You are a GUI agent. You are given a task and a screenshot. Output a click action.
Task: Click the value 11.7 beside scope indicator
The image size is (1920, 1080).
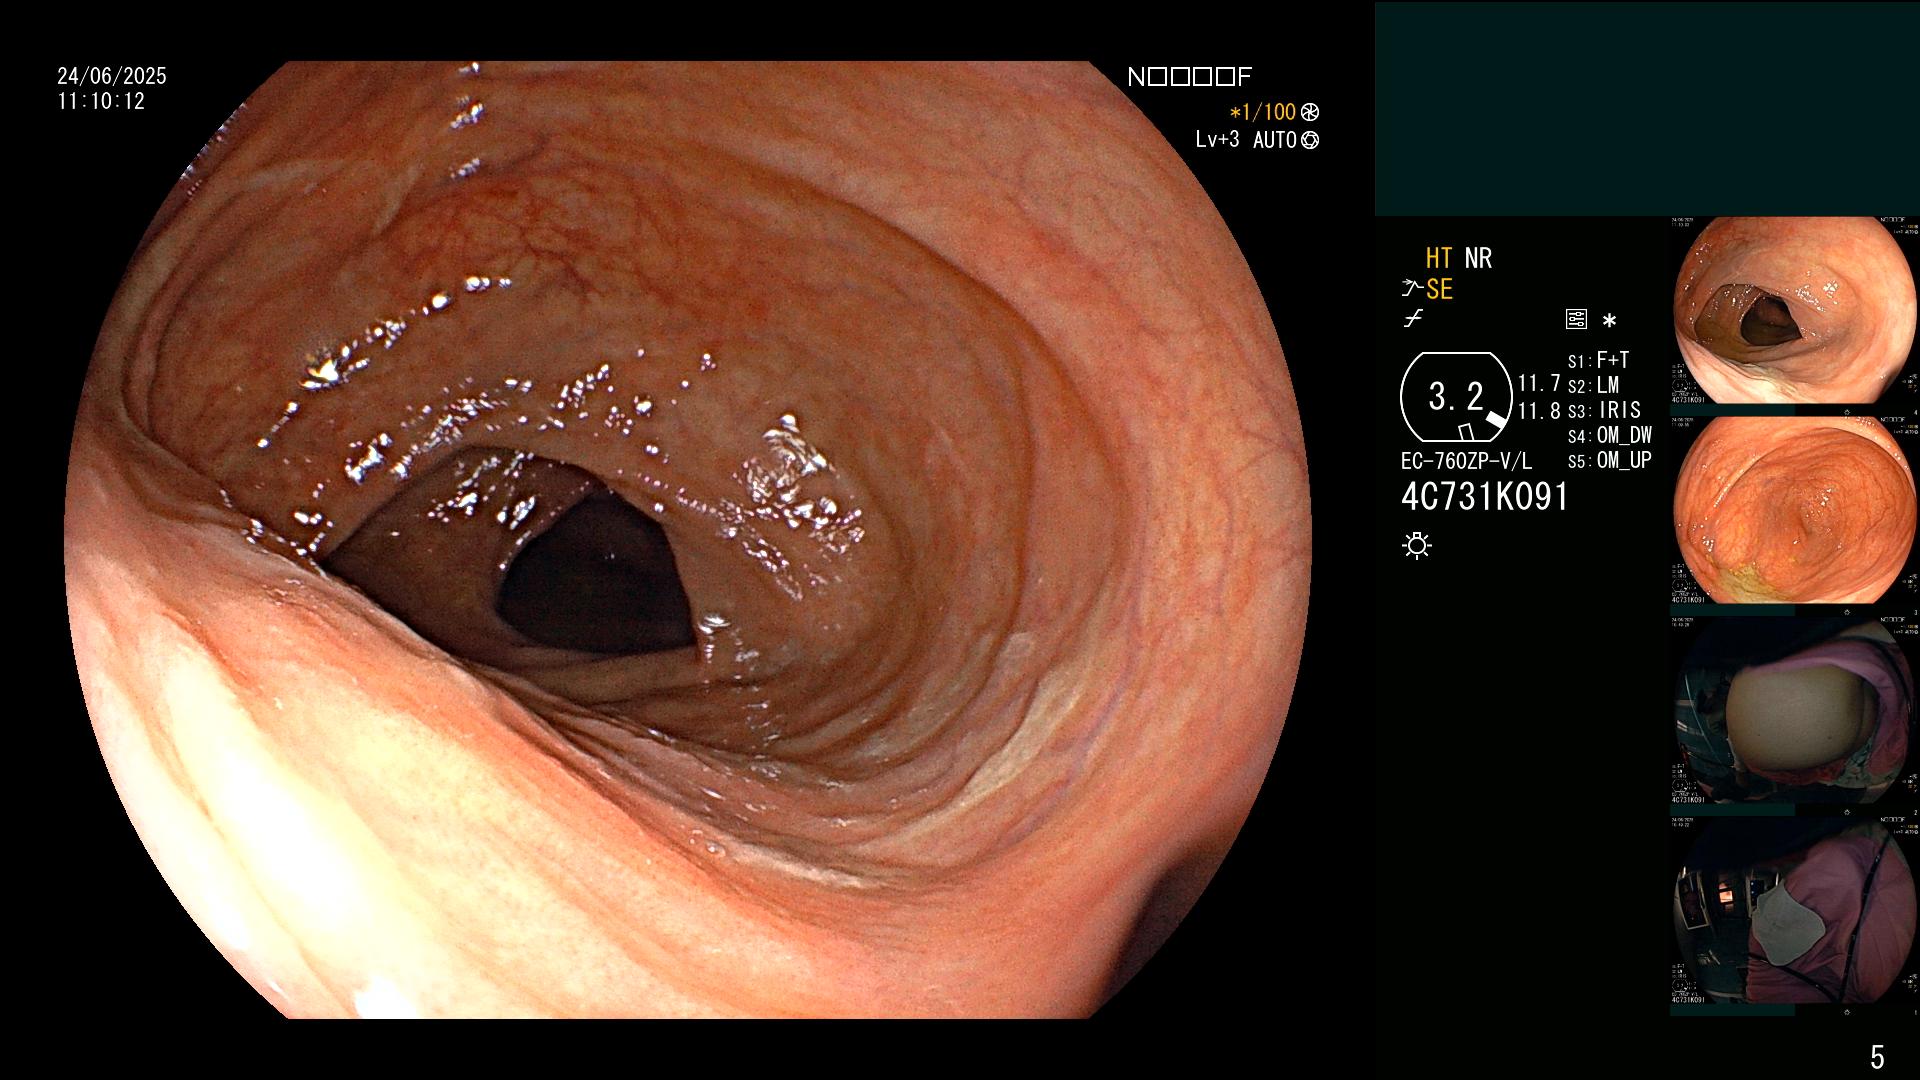[x=1539, y=383]
